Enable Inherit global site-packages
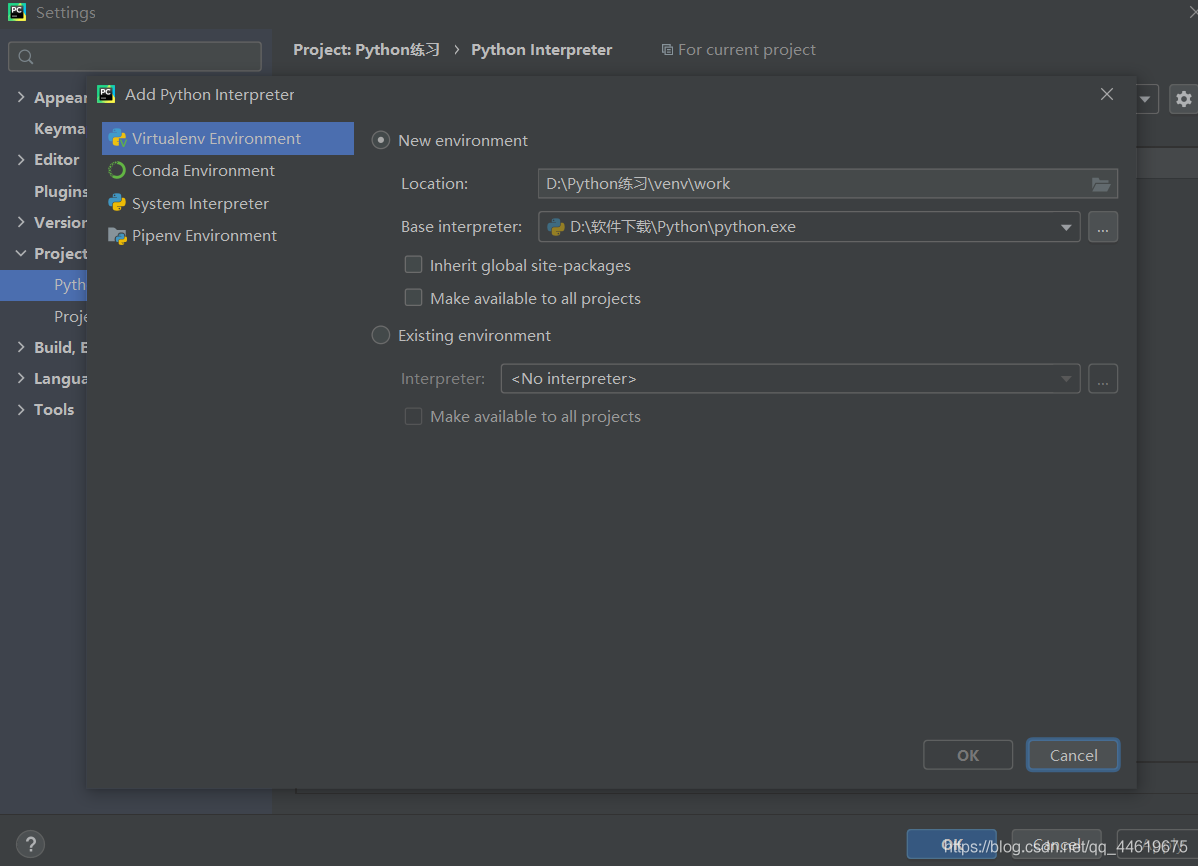The width and height of the screenshot is (1198, 866). pos(413,264)
